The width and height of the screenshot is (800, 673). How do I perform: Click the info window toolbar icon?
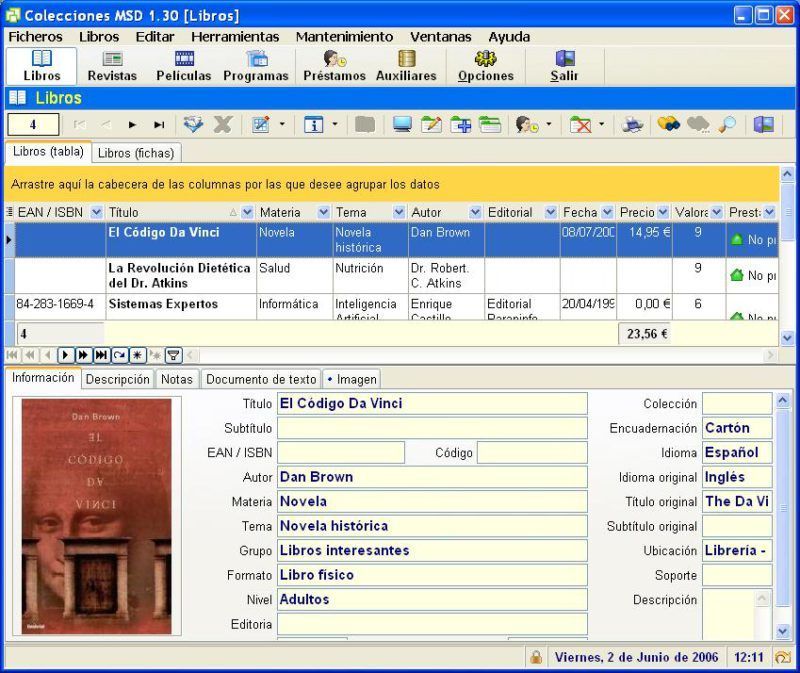pos(313,124)
